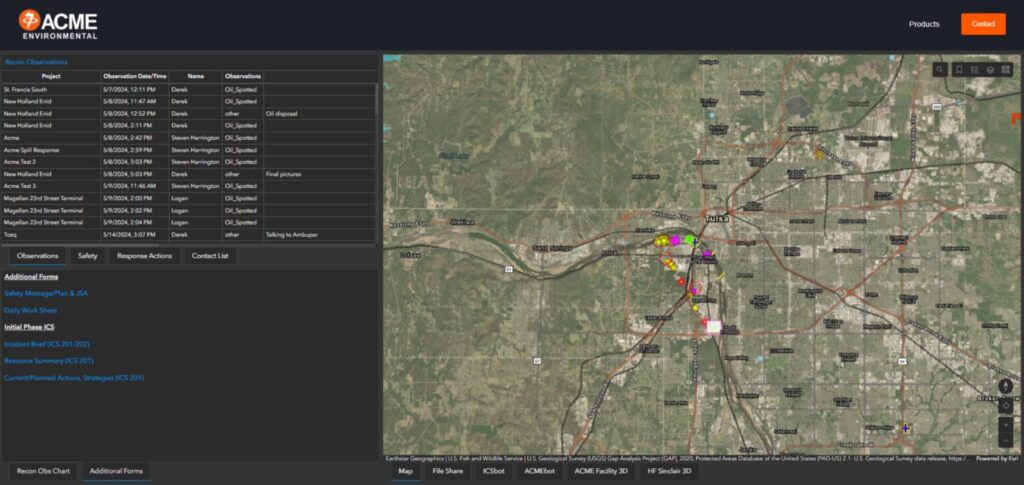Viewport: 1024px width, 485px height.
Task: Switch to the Observations tab
Action: coord(37,256)
